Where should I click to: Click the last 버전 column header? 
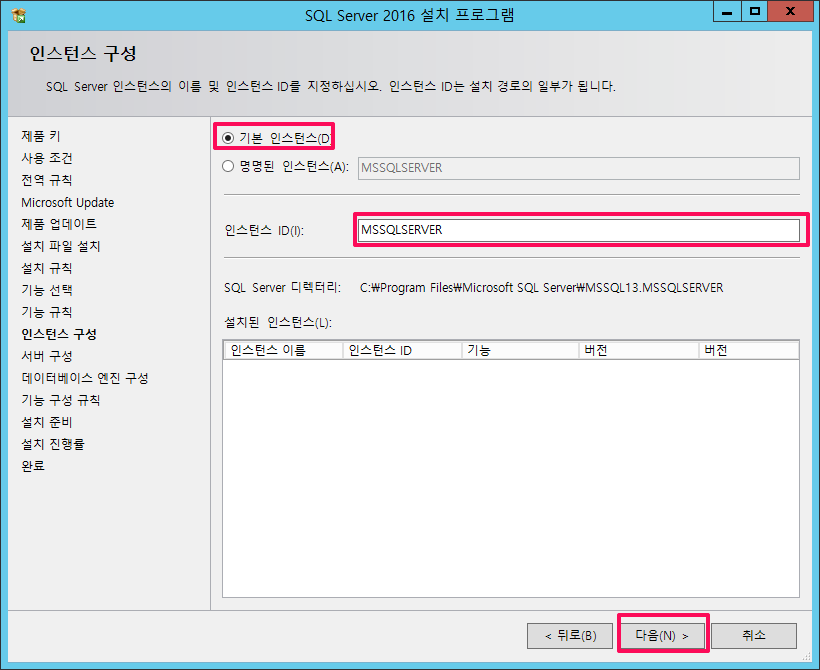(x=749, y=350)
